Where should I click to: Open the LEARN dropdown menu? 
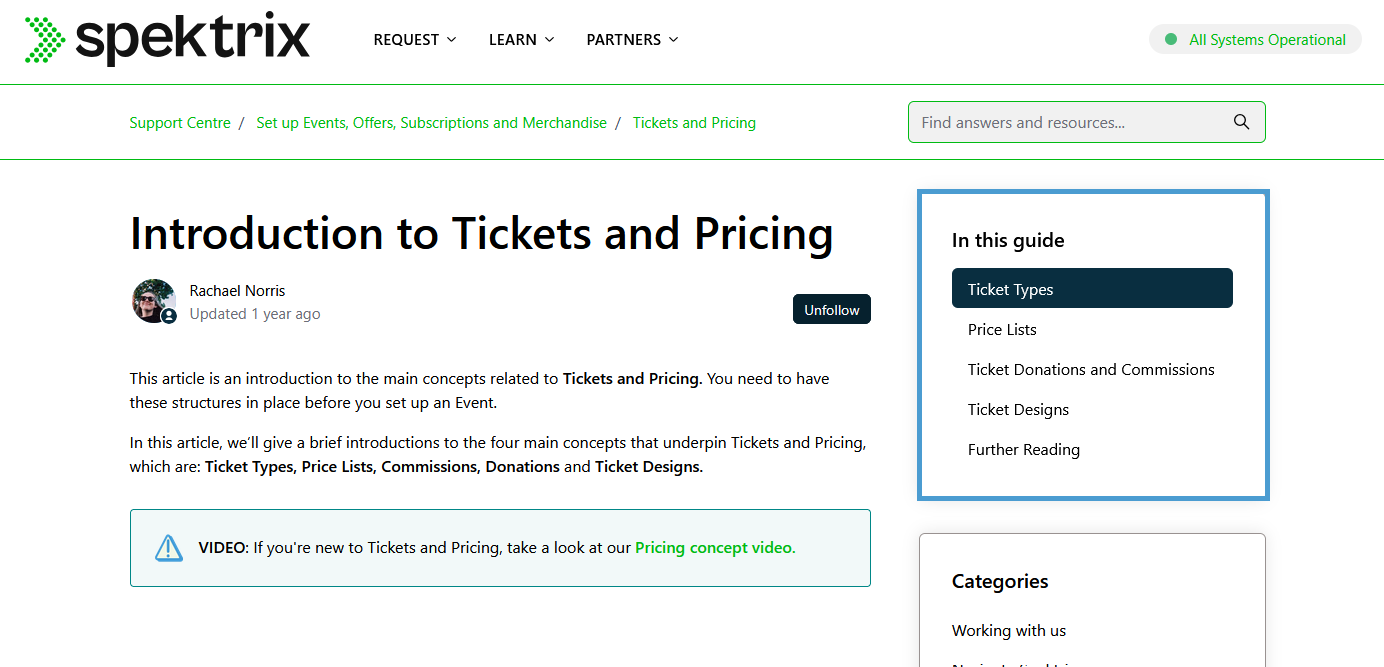click(x=521, y=40)
